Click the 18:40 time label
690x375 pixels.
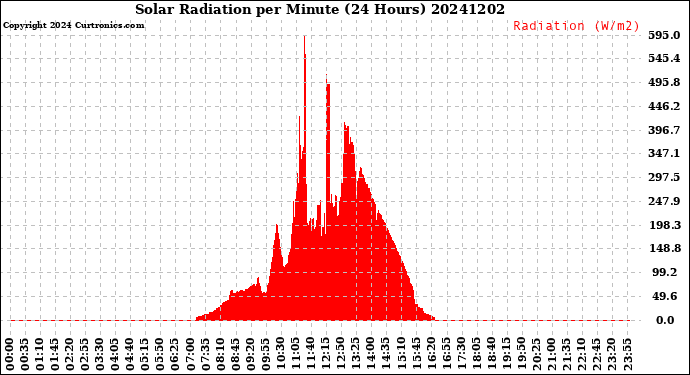click(x=492, y=355)
